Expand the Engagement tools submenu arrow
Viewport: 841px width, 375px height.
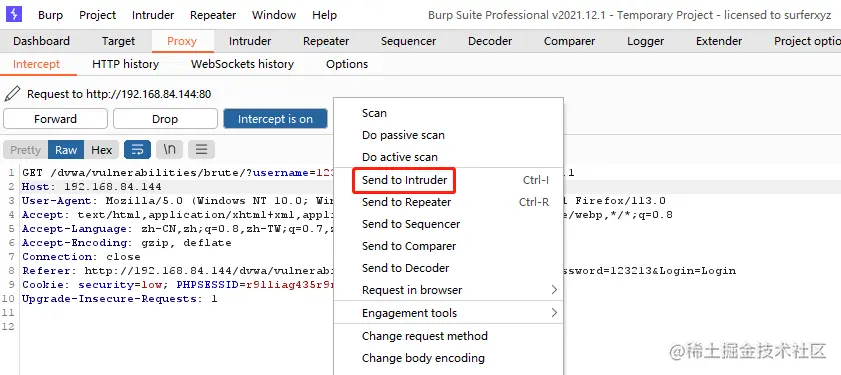click(554, 313)
